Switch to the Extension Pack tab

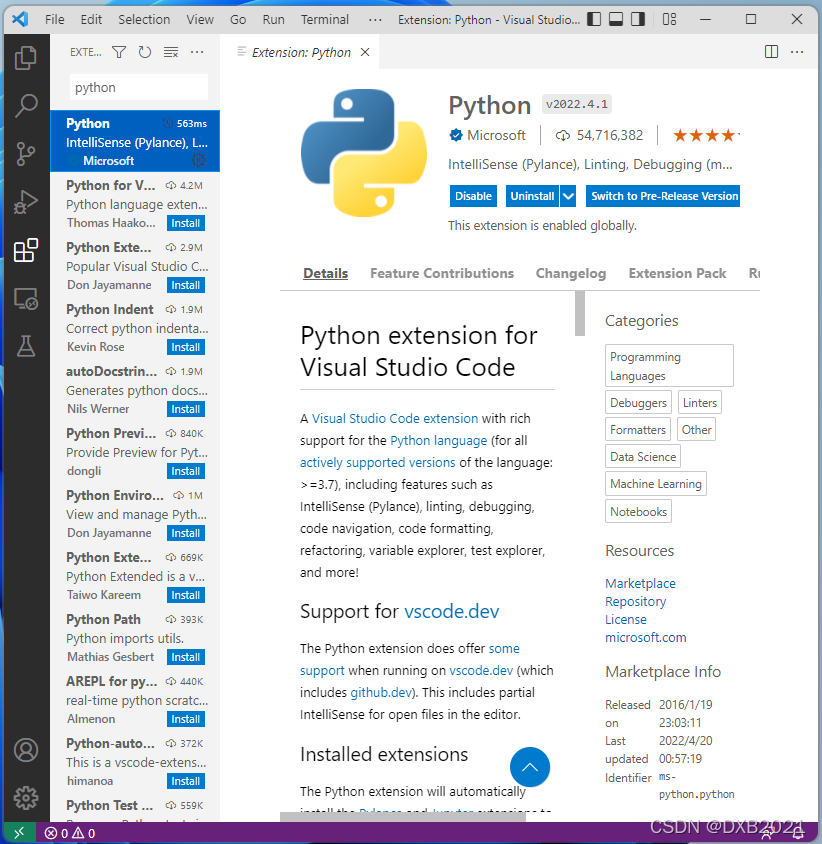pos(677,273)
